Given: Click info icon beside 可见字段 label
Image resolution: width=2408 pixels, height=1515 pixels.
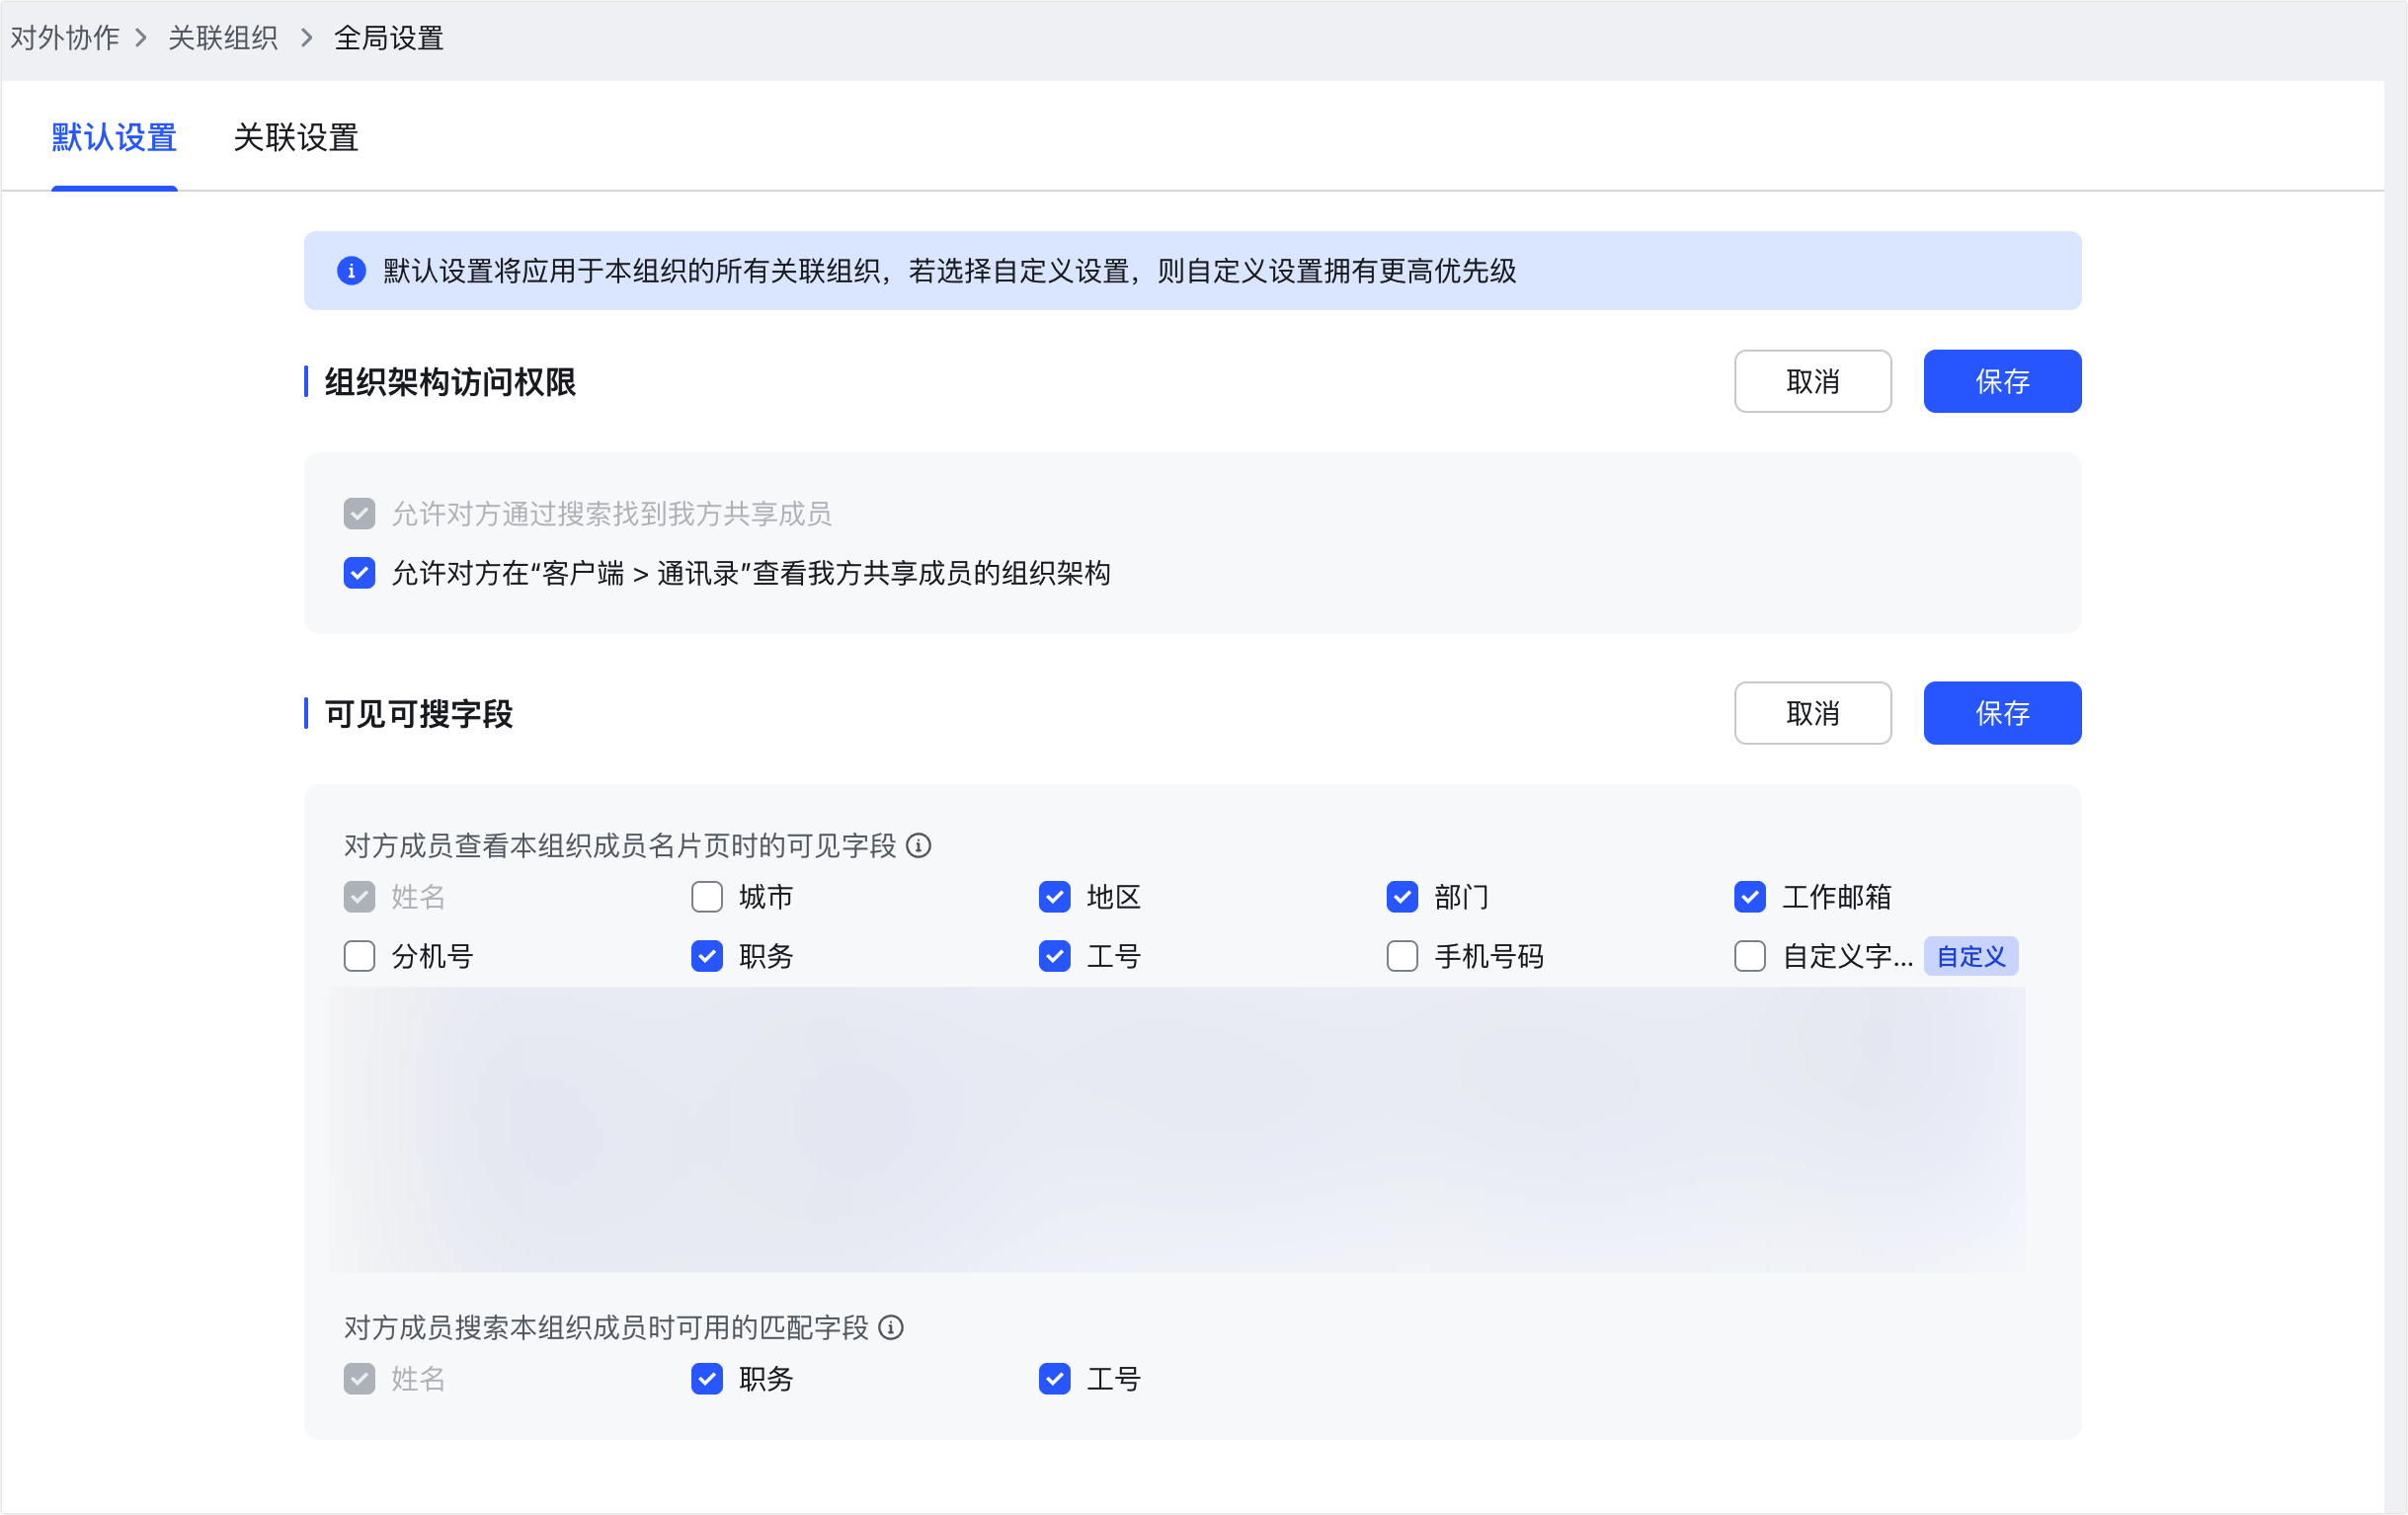Looking at the screenshot, I should pos(918,846).
